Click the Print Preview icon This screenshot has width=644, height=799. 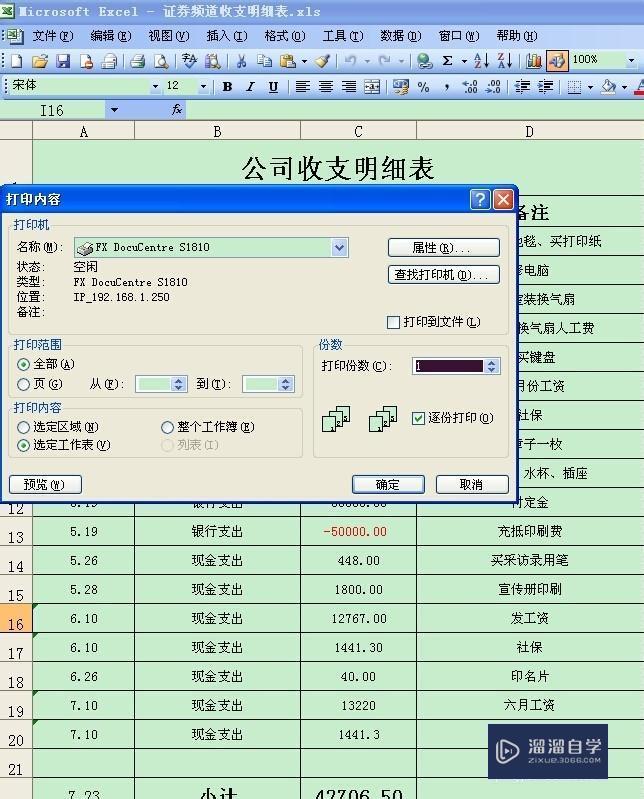[x=161, y=62]
